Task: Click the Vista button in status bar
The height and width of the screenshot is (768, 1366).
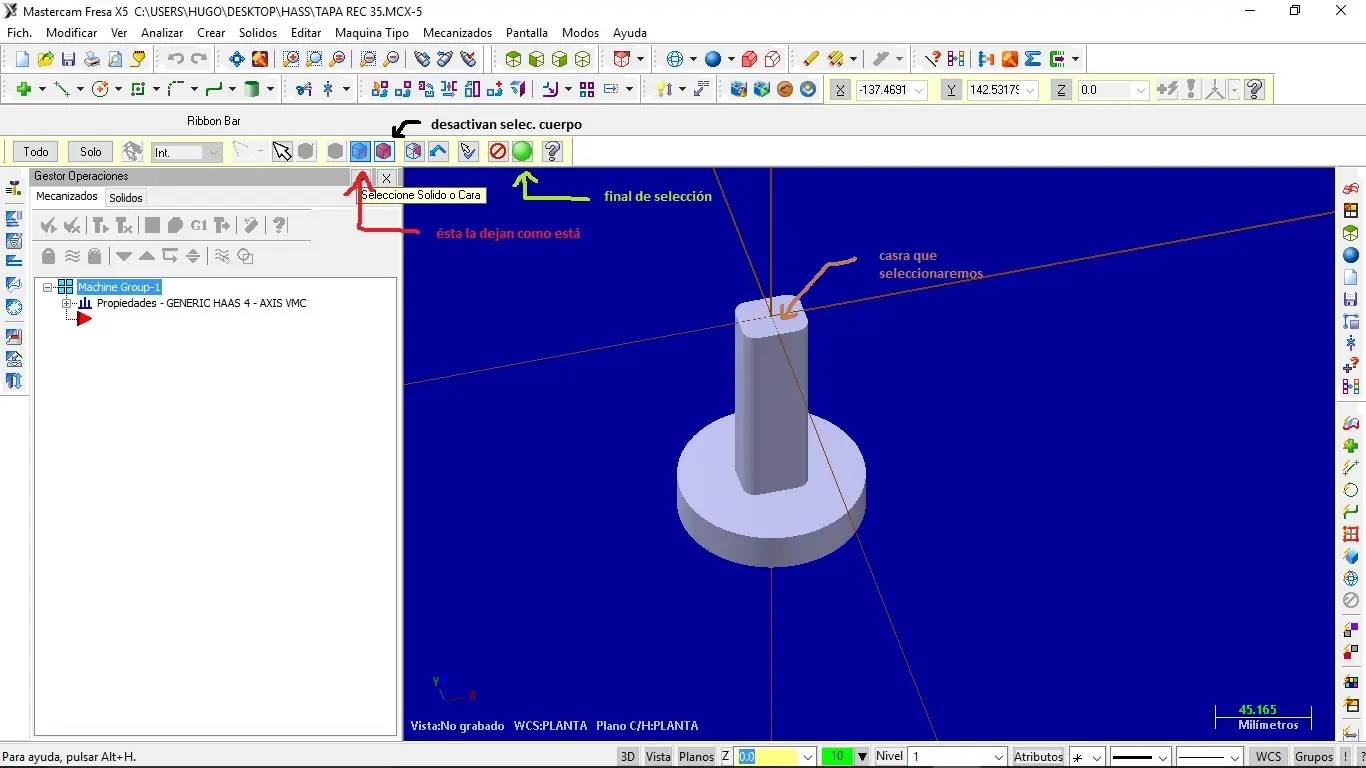Action: (x=658, y=756)
